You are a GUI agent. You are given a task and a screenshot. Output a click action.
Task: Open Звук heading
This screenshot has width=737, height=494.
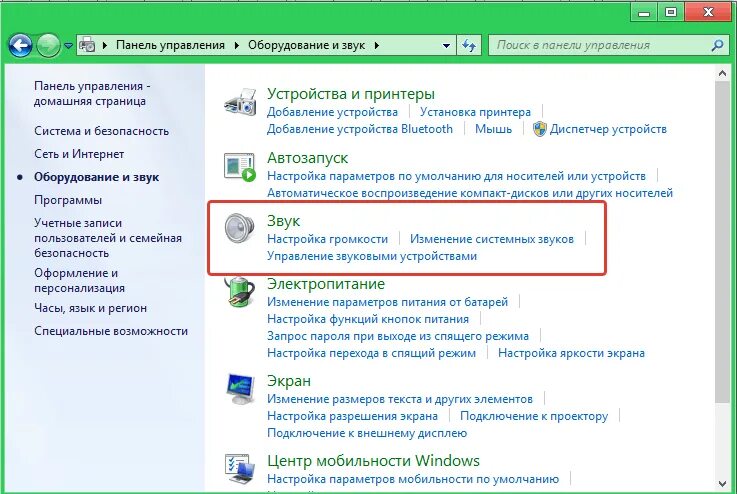[283, 221]
